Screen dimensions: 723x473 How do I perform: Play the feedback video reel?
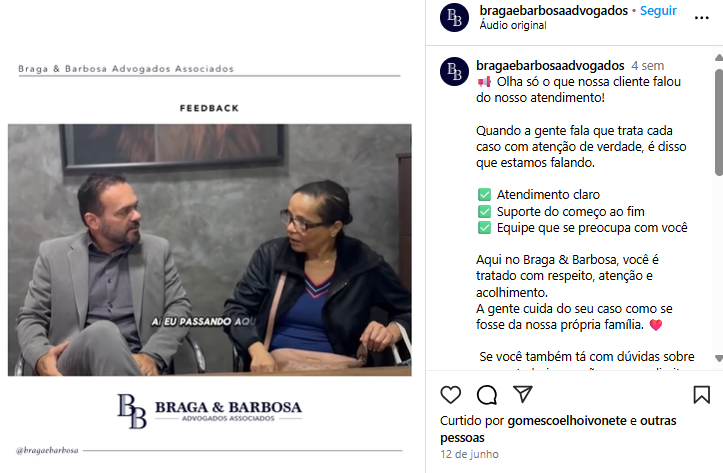click(x=210, y=249)
